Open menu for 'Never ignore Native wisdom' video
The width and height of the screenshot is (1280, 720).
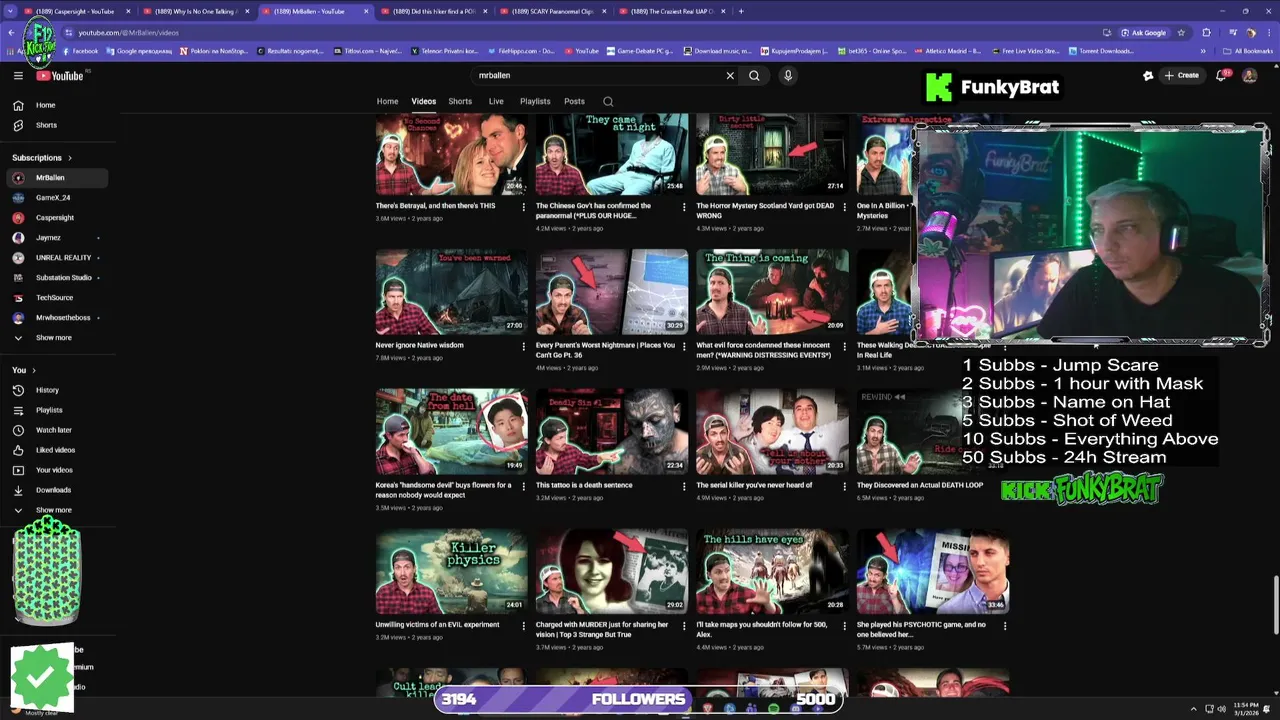click(524, 347)
